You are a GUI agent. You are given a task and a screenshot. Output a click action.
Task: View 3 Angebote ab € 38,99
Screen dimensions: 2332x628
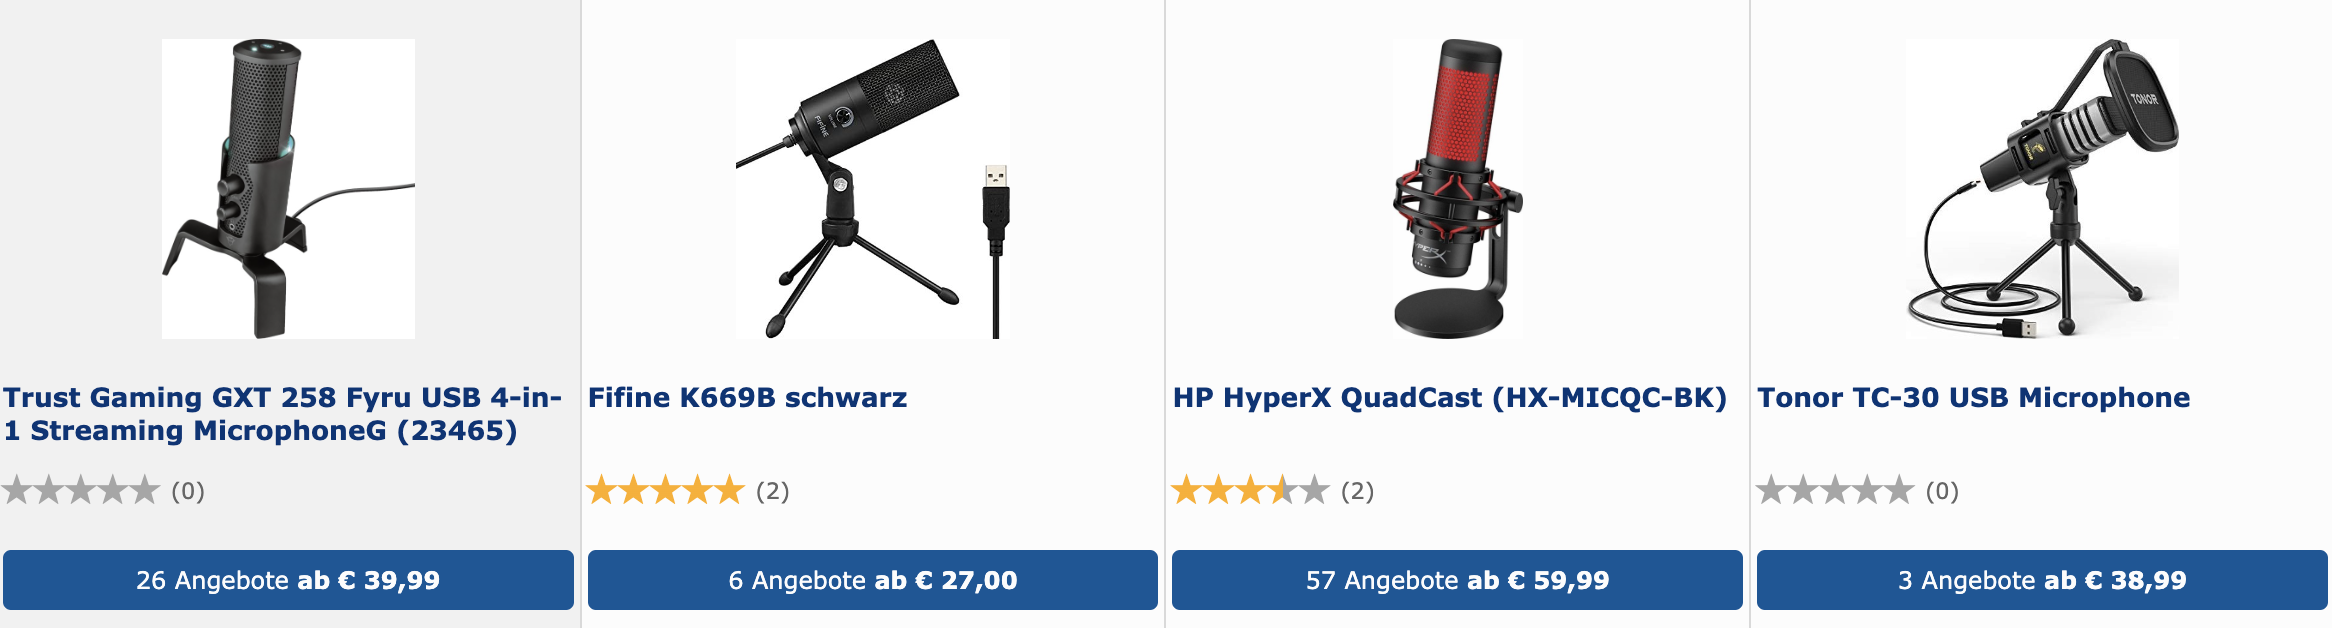pyautogui.click(x=2042, y=580)
